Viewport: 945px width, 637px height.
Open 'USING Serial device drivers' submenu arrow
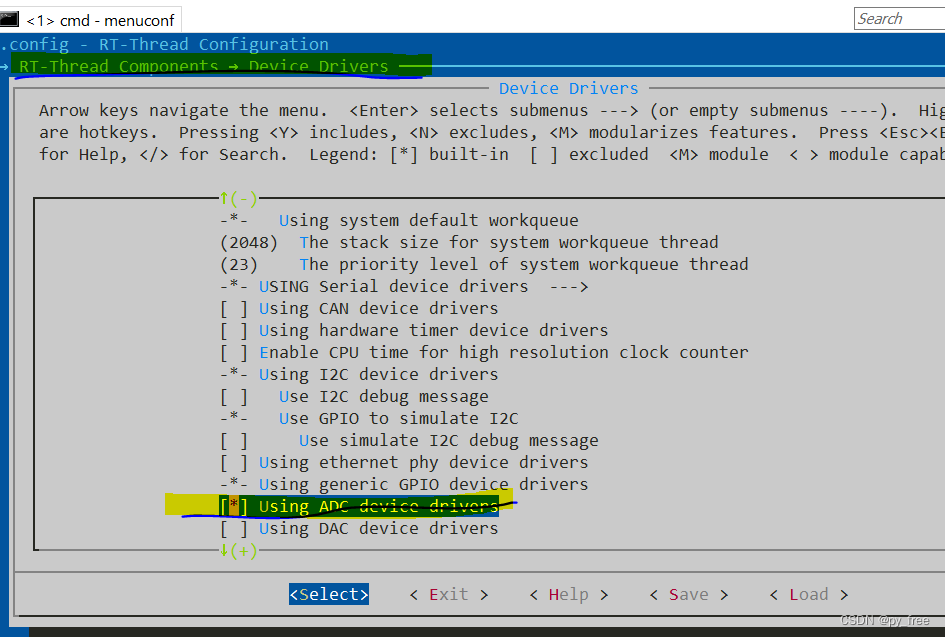[568, 286]
